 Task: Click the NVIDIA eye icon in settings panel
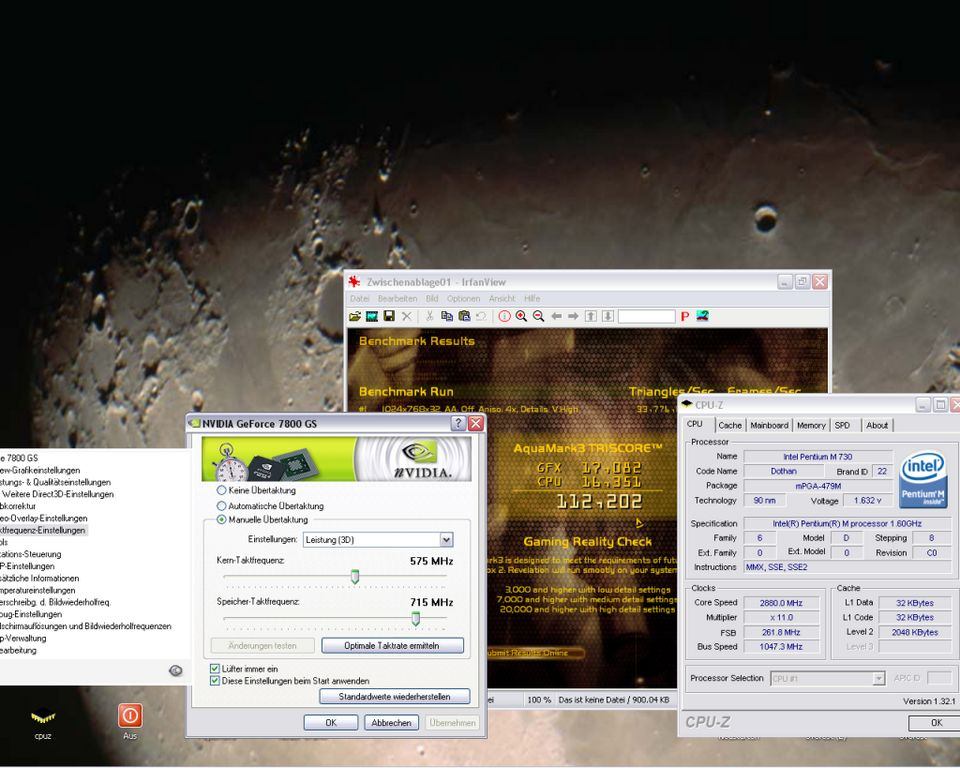coord(175,671)
